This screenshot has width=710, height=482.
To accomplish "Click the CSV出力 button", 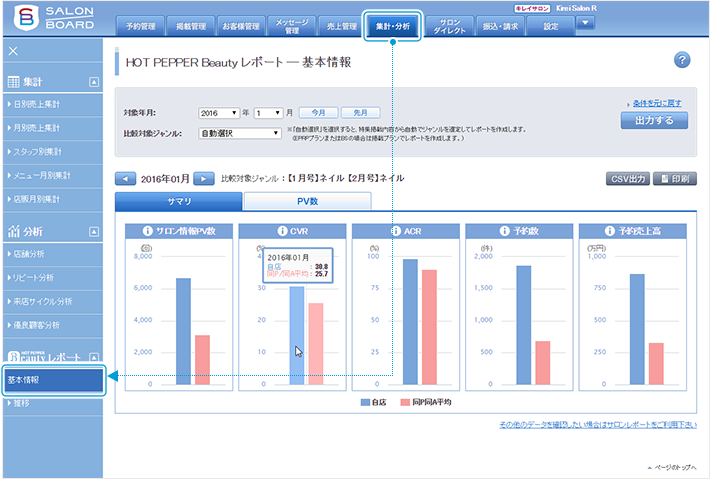I will coord(627,179).
